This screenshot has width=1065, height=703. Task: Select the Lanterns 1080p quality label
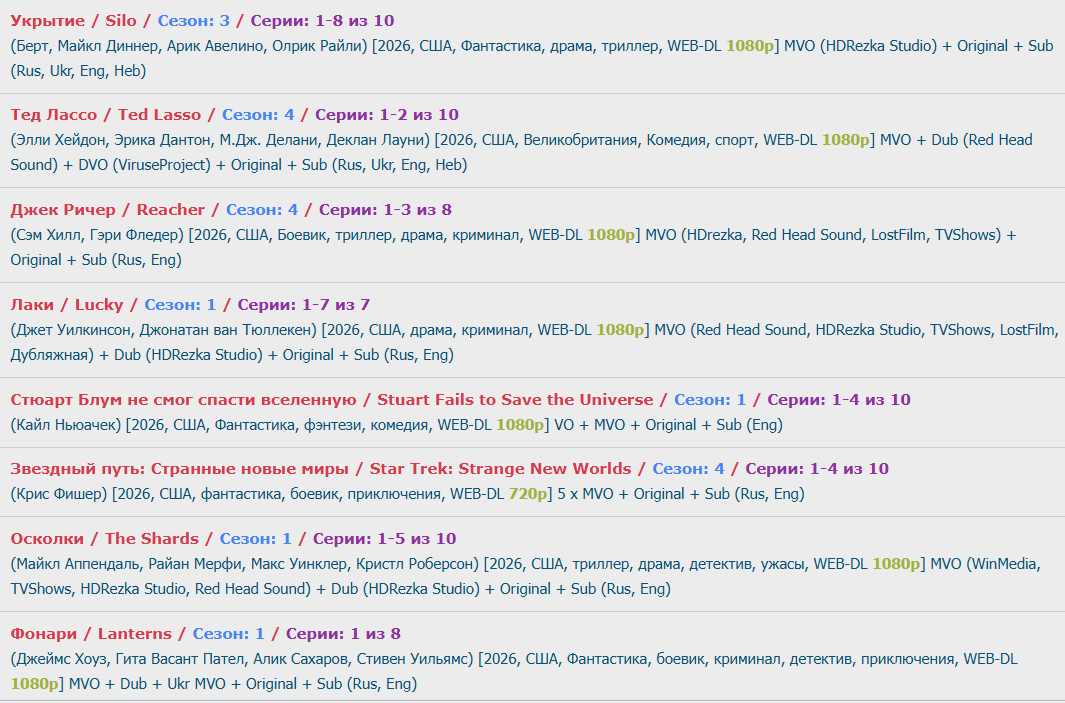point(35,684)
